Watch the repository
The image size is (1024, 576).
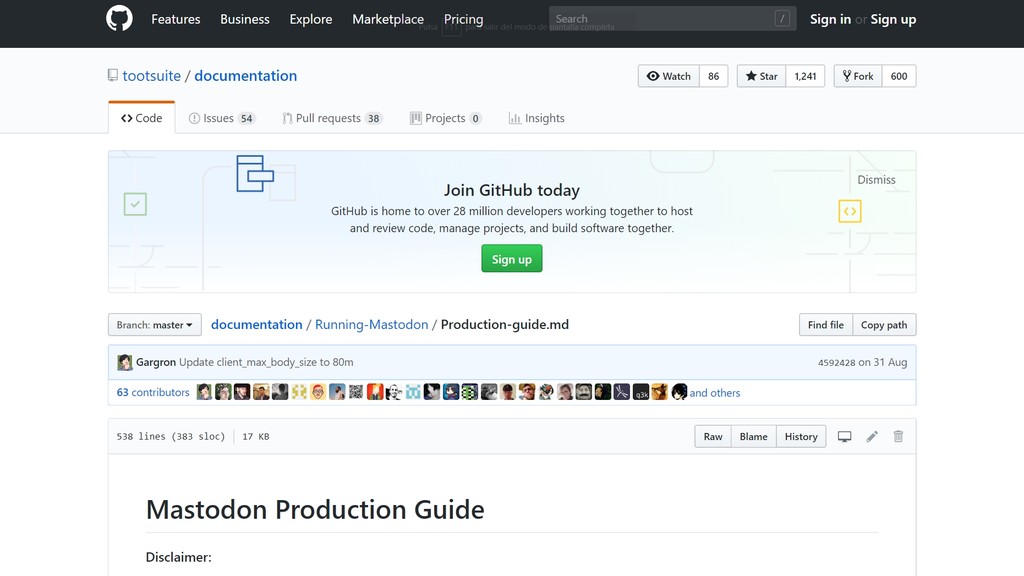coord(668,75)
